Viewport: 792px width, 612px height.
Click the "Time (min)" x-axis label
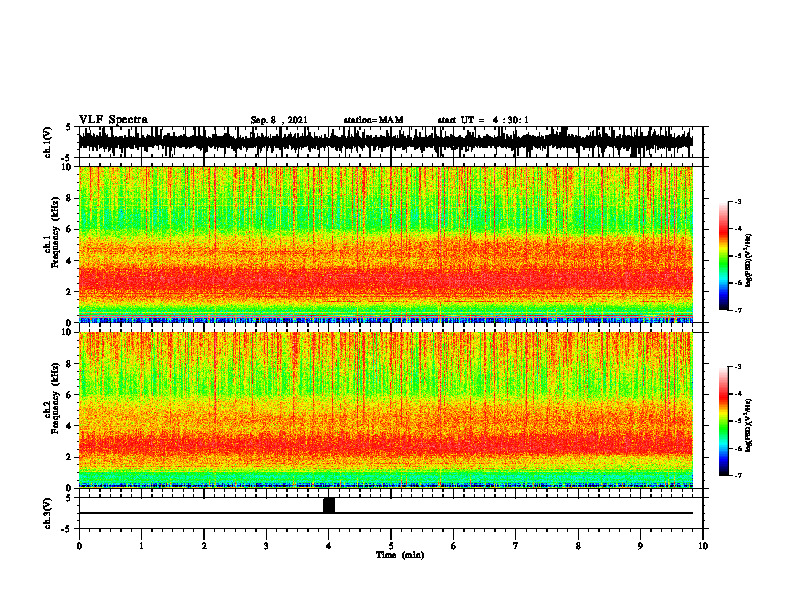[400, 555]
